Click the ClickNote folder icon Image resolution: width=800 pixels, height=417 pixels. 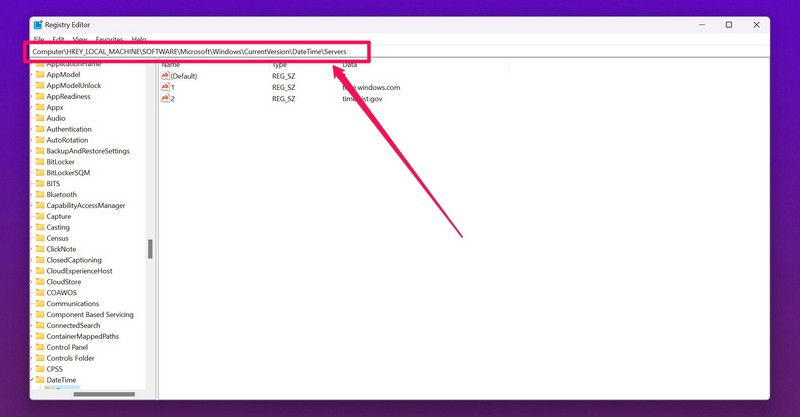pyautogui.click(x=40, y=249)
